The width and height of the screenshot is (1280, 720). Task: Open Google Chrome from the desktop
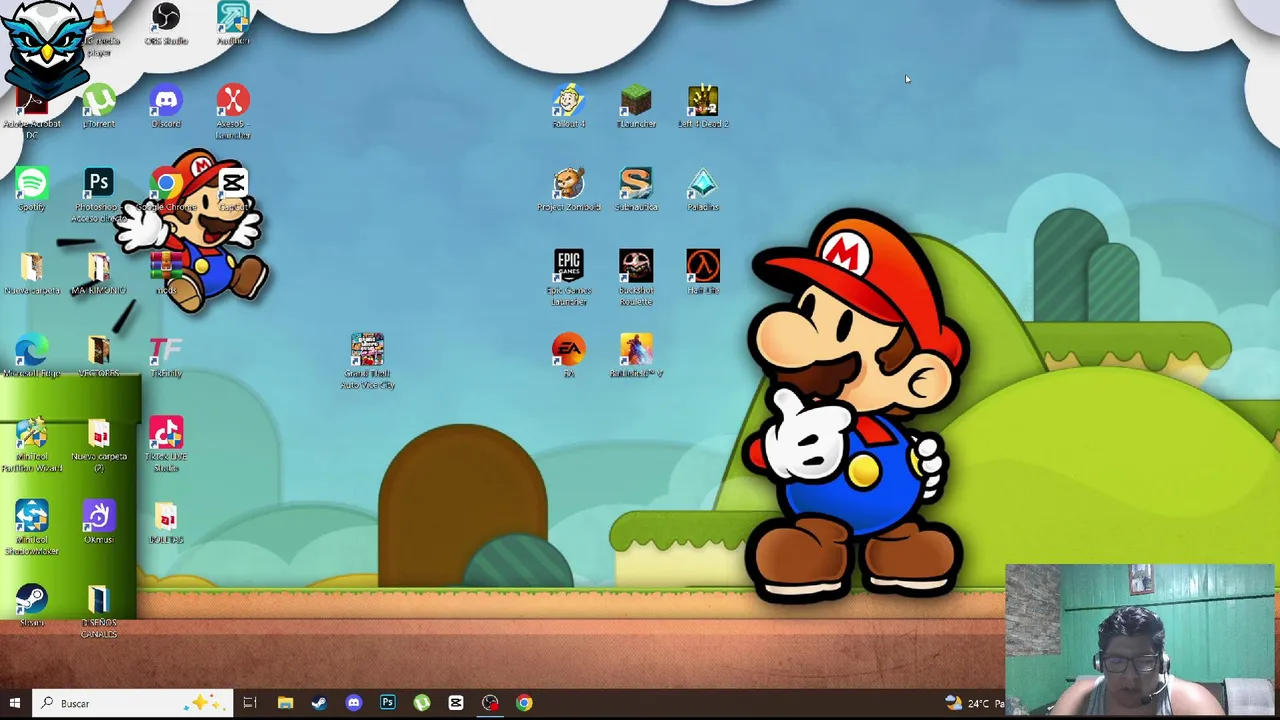pos(166,190)
